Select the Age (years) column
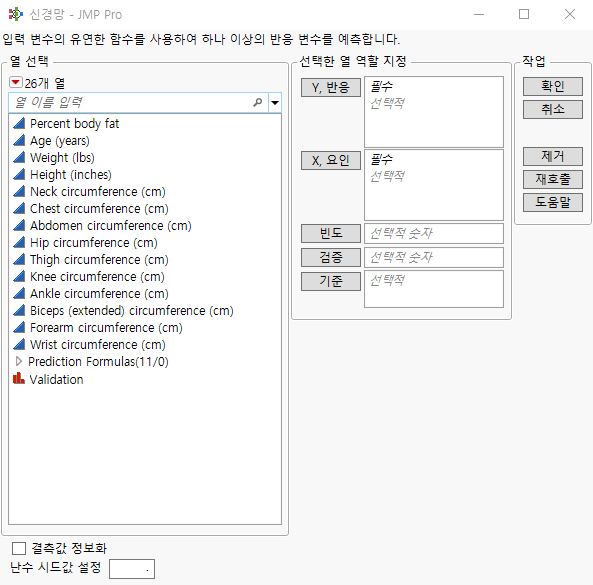Screen dimensions: 593x585 point(60,141)
